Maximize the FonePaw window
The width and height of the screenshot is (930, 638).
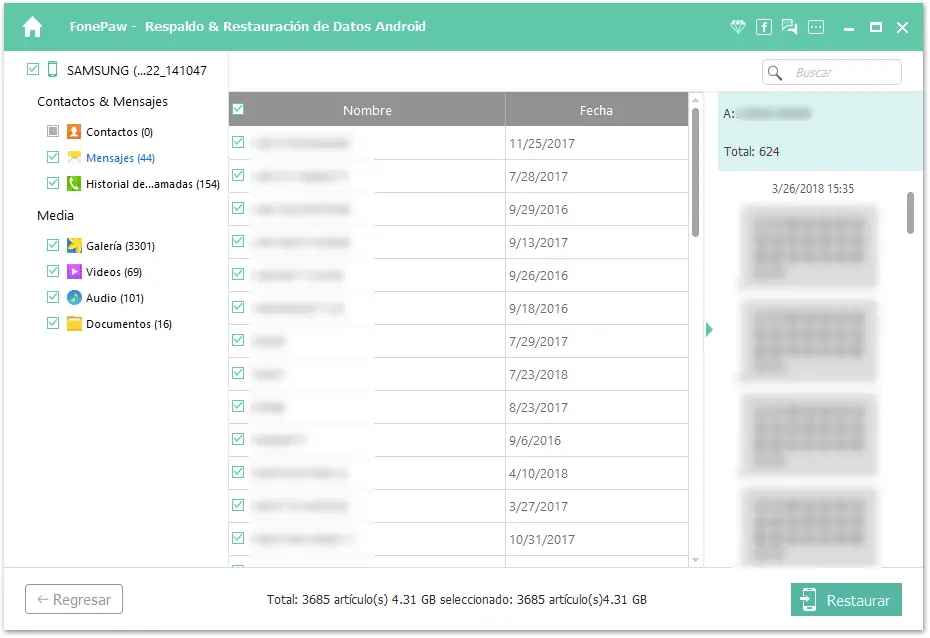click(875, 27)
